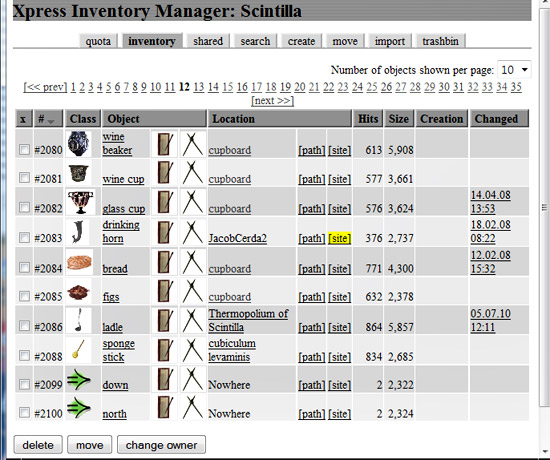Switch to the import tab

coord(390,41)
